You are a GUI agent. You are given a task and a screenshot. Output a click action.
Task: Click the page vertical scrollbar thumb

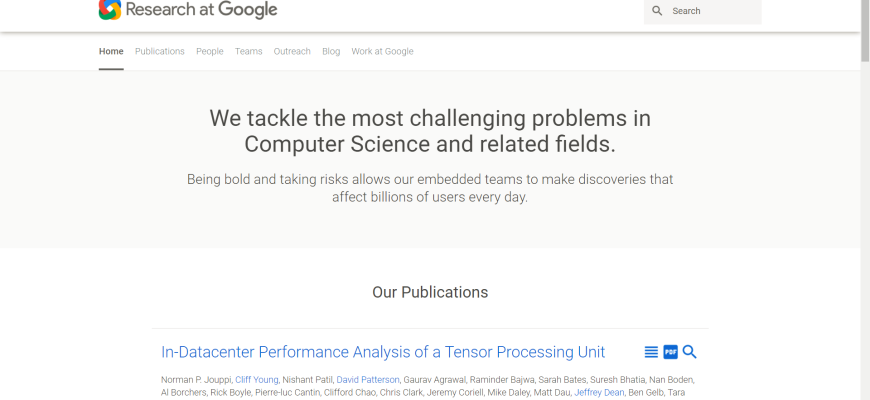tap(864, 30)
